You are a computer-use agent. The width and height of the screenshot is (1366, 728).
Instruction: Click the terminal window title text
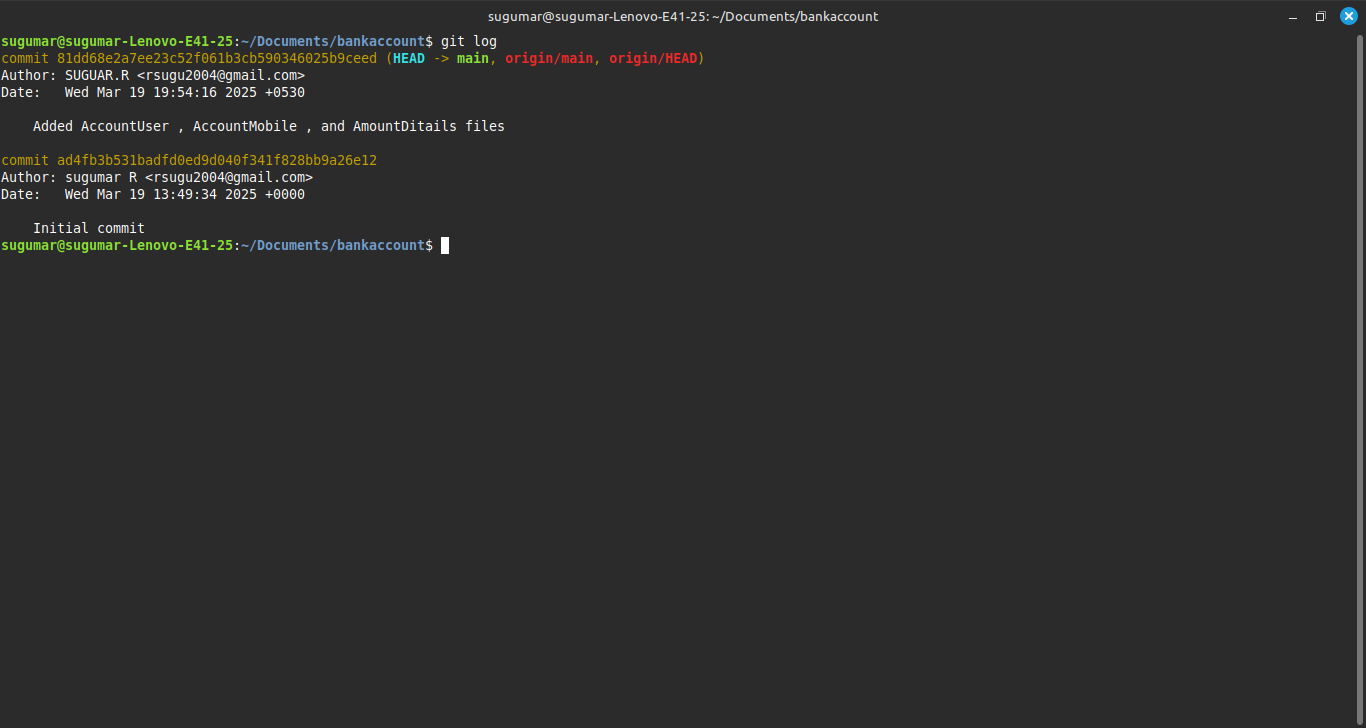coord(683,16)
